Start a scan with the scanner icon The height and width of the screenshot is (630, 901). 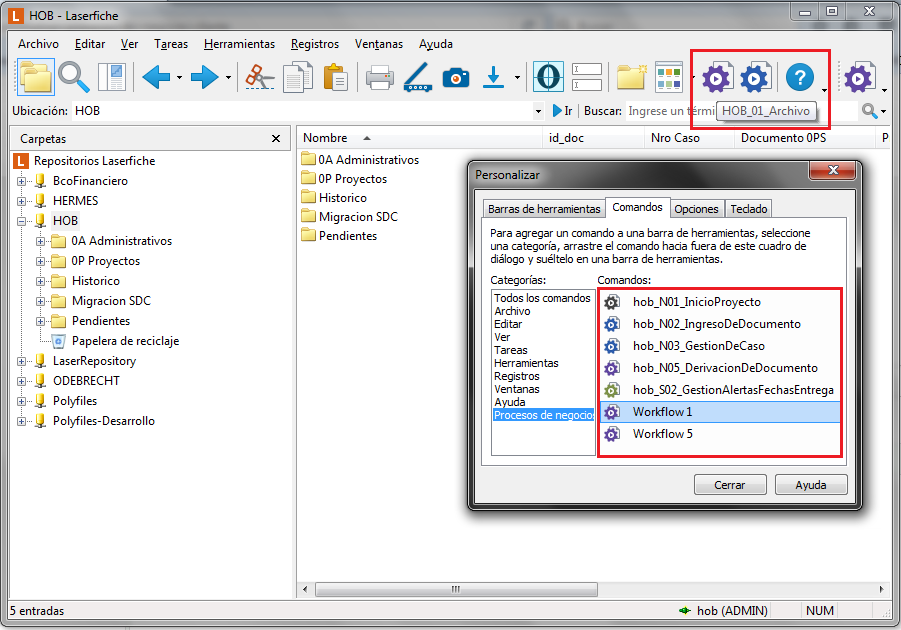click(x=418, y=77)
